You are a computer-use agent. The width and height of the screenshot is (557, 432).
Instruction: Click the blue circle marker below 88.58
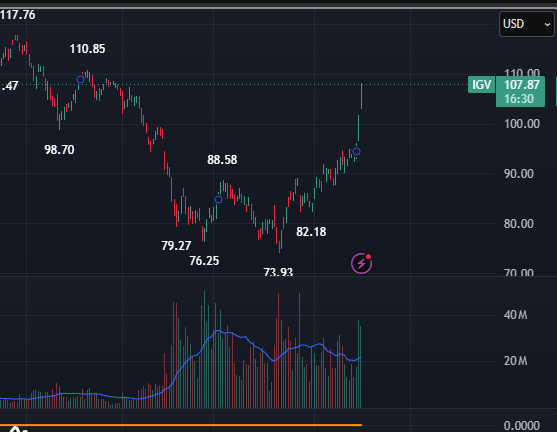[218, 199]
